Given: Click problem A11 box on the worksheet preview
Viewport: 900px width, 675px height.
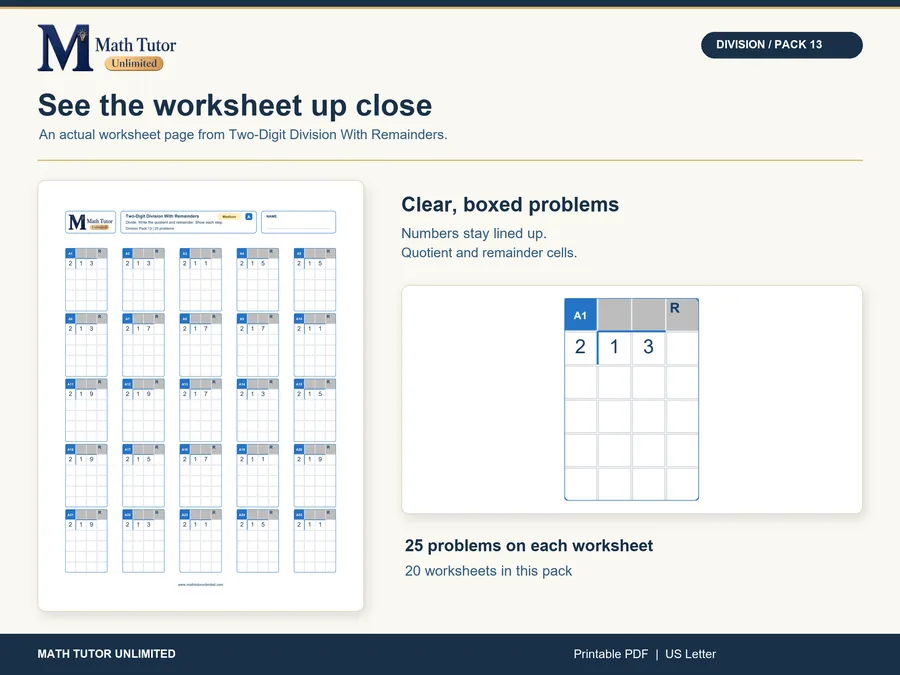Looking at the screenshot, I should [86, 410].
